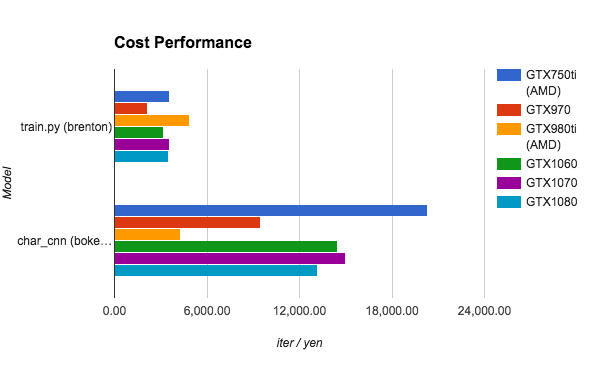Click the cyan GTX1080 legend swatch
598x368 pixels.
[509, 202]
